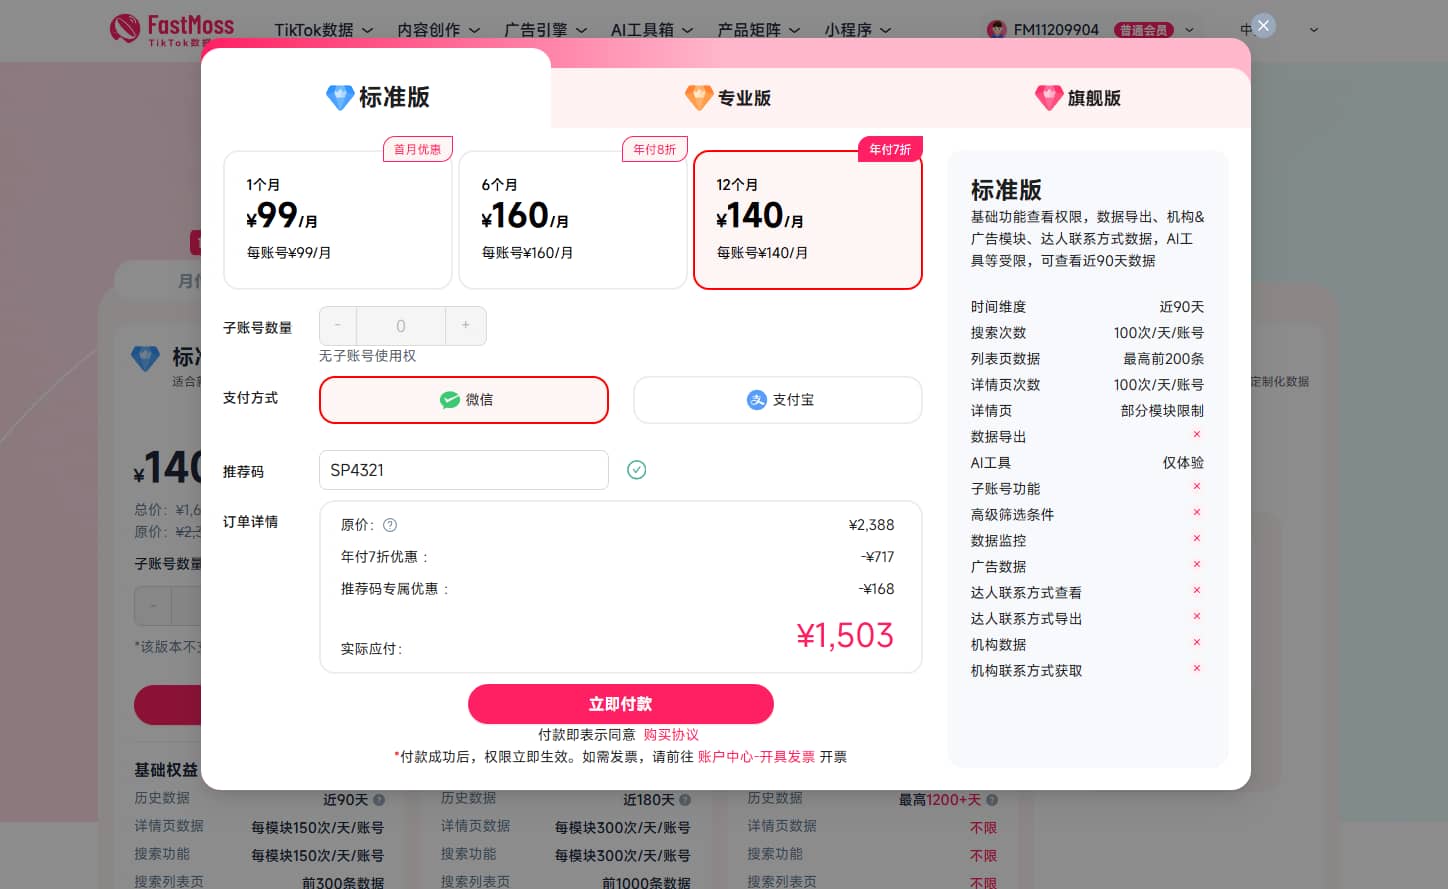Click the pink diamond icon beside 旗舰版
1448x889 pixels.
(1048, 97)
